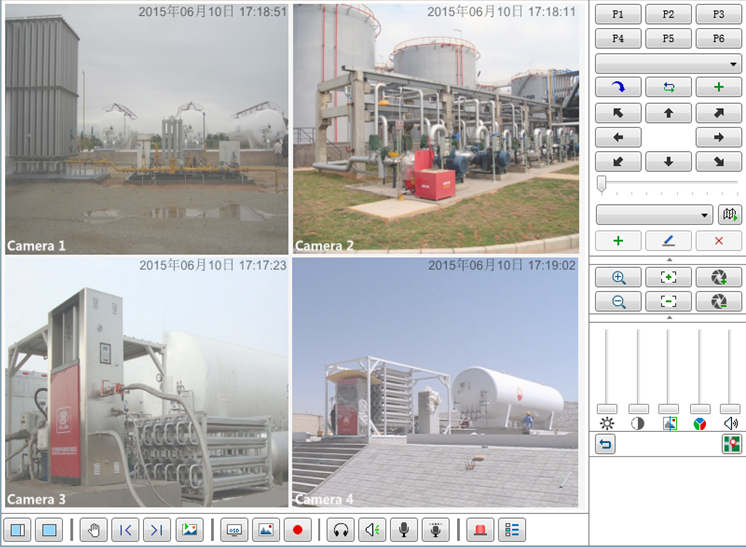Toggle the speaker sound button
Viewport: 746px width, 547px height.
point(372,530)
